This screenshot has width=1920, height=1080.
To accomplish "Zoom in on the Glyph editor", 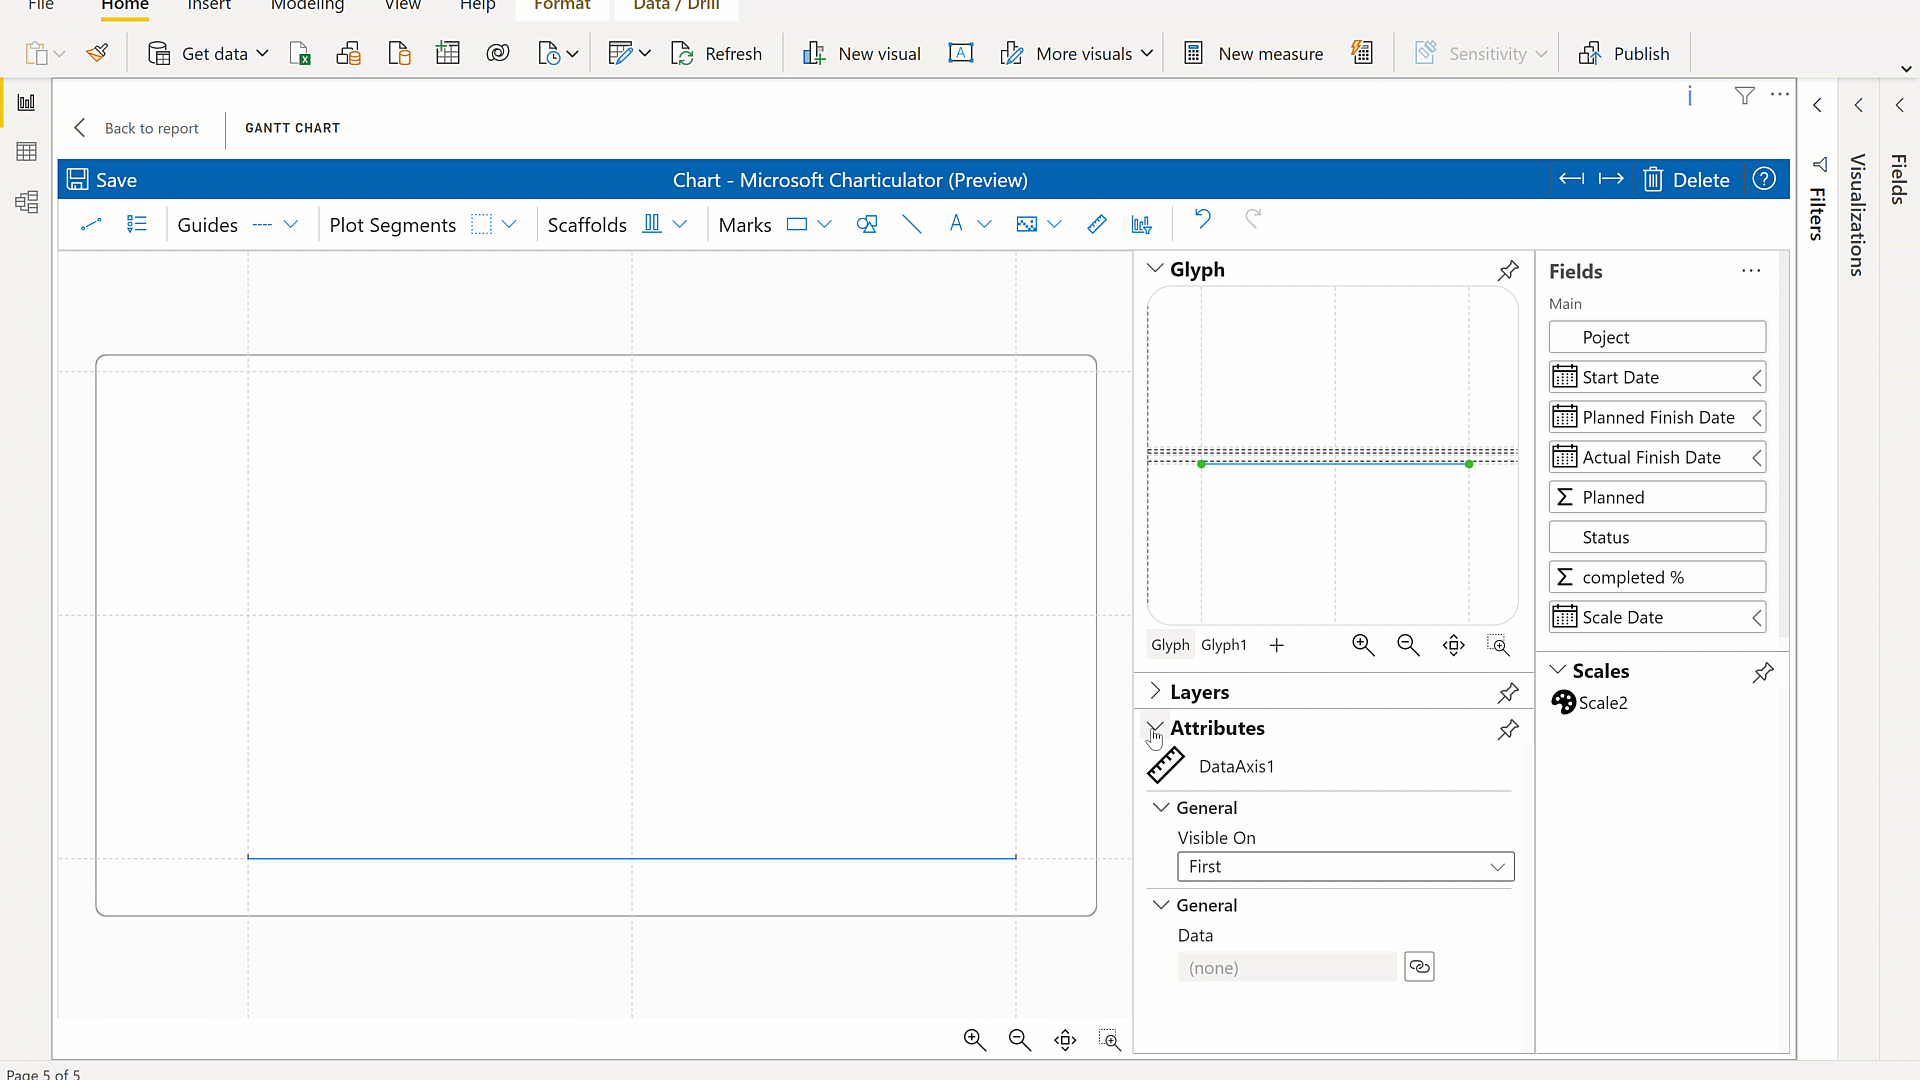I will click(x=1362, y=646).
